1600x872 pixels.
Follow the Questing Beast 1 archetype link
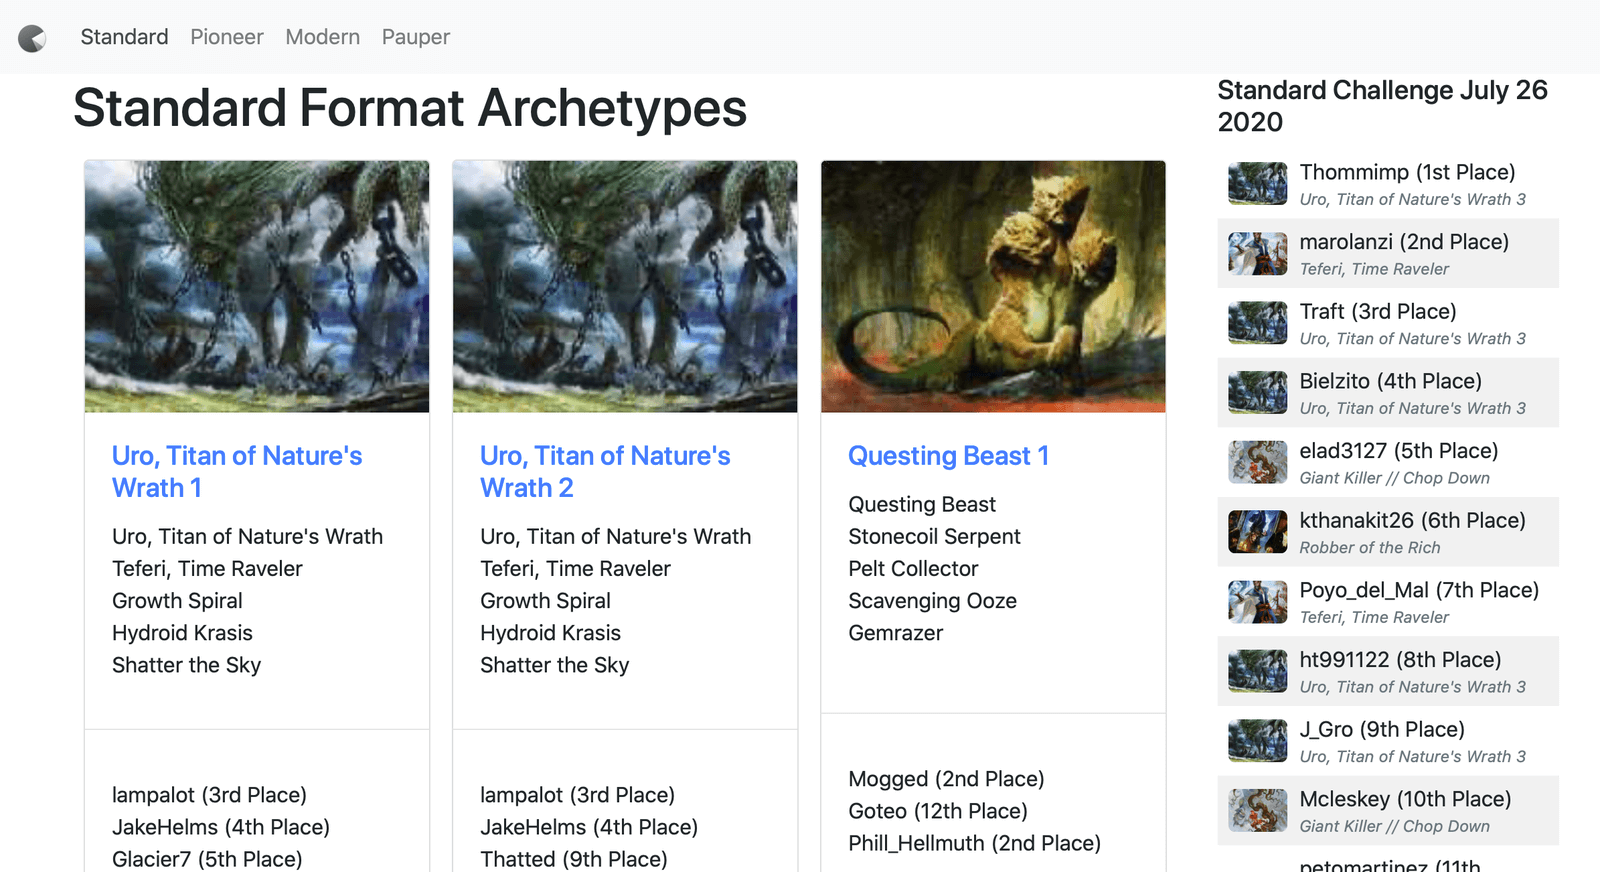948,456
